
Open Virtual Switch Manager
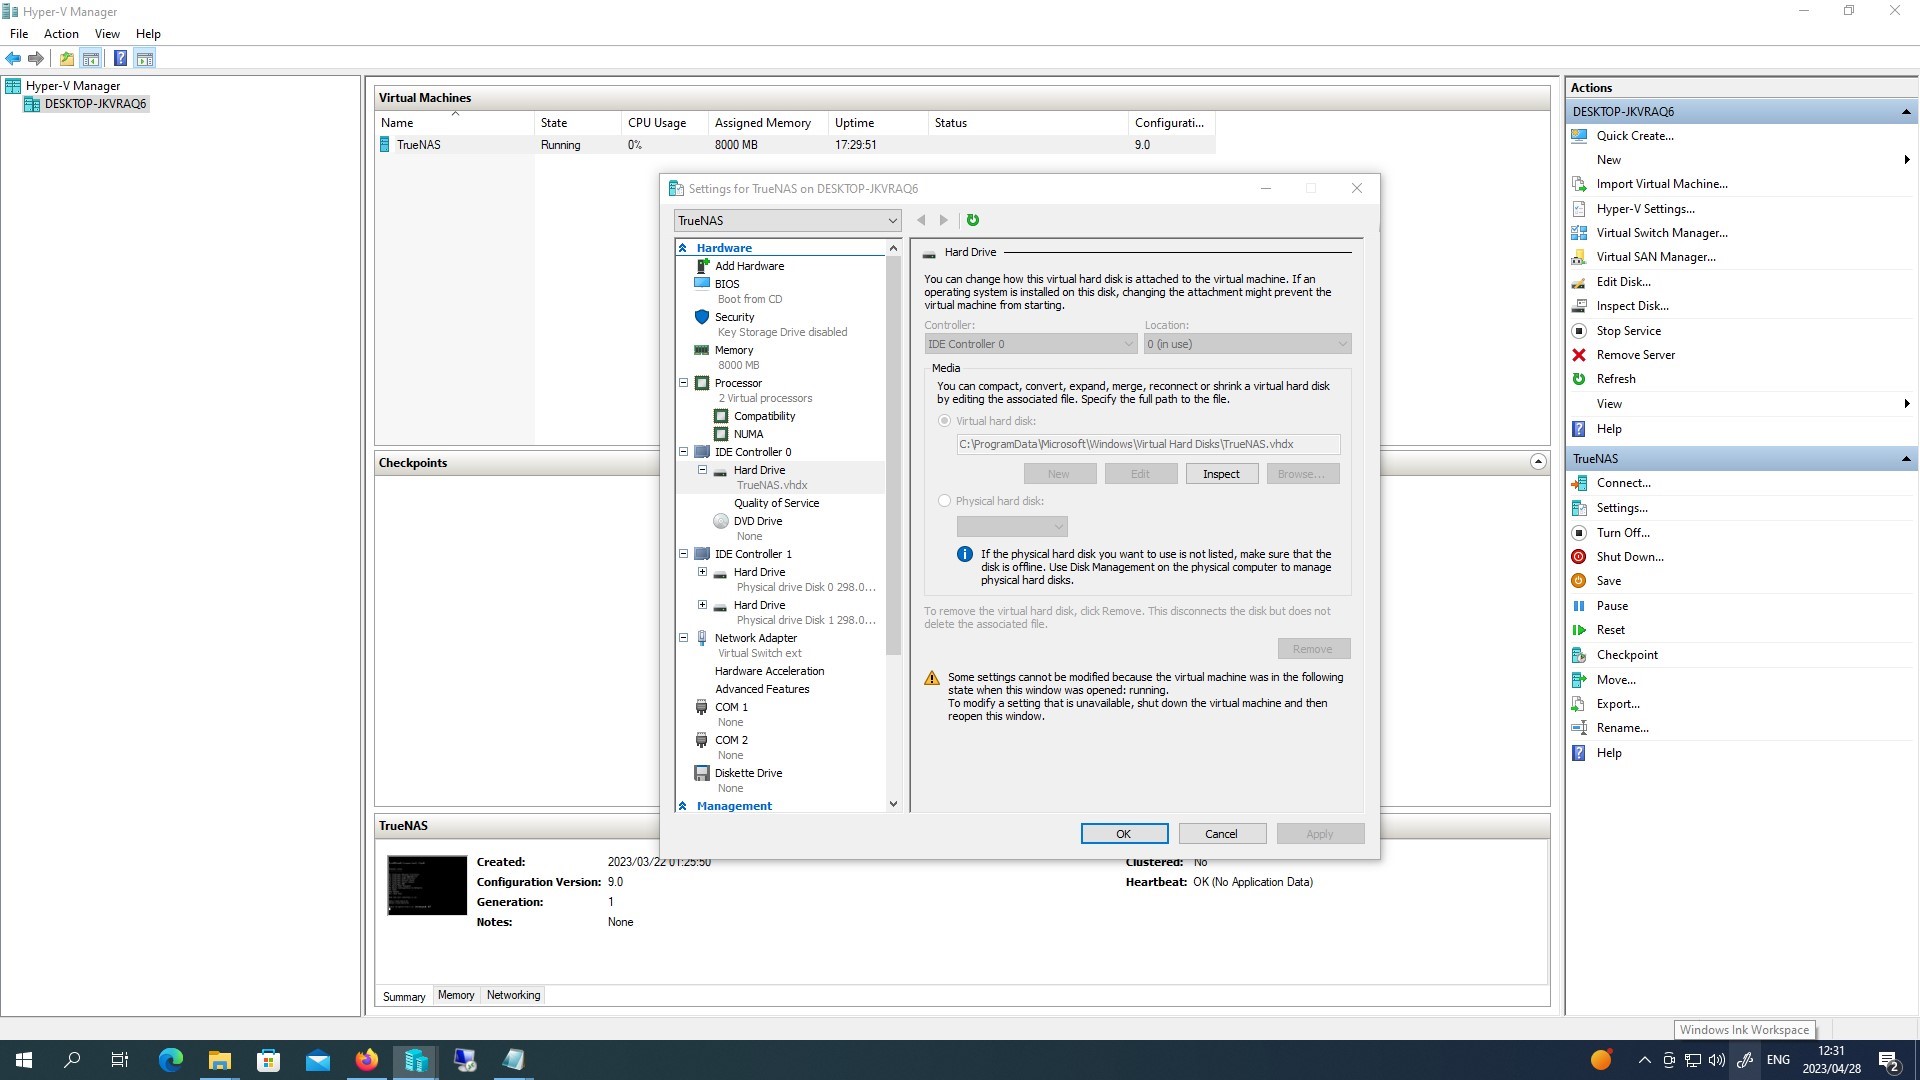(x=1661, y=232)
